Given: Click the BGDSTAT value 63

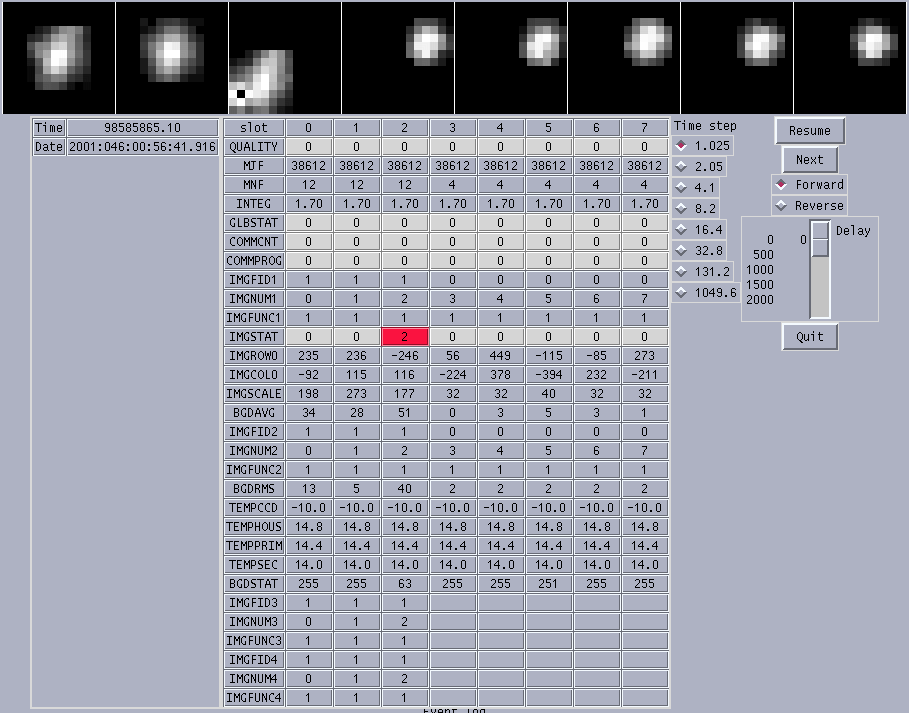Looking at the screenshot, I should (405, 584).
